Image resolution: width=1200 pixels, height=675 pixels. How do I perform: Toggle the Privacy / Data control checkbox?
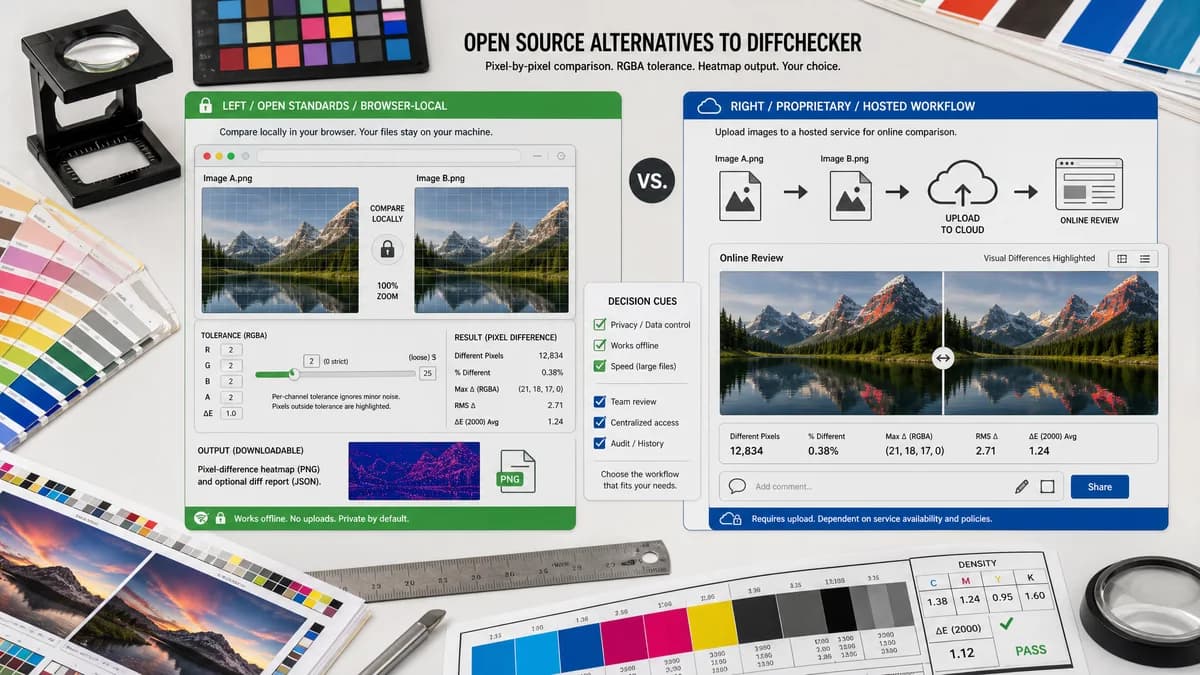[x=599, y=324]
